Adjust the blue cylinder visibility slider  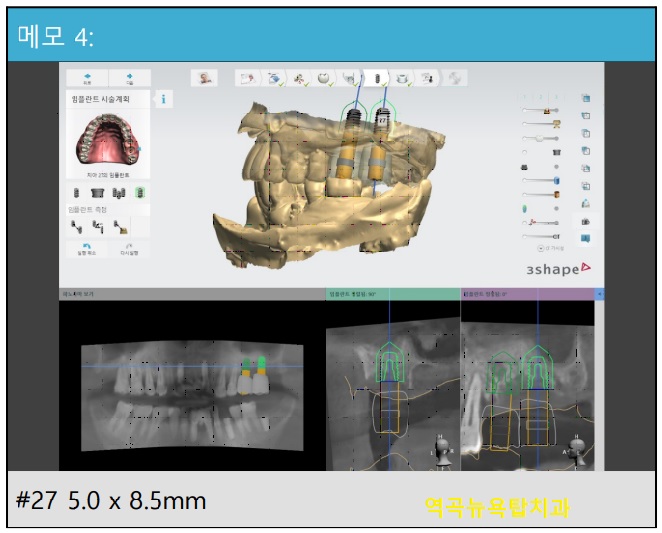click(542, 180)
